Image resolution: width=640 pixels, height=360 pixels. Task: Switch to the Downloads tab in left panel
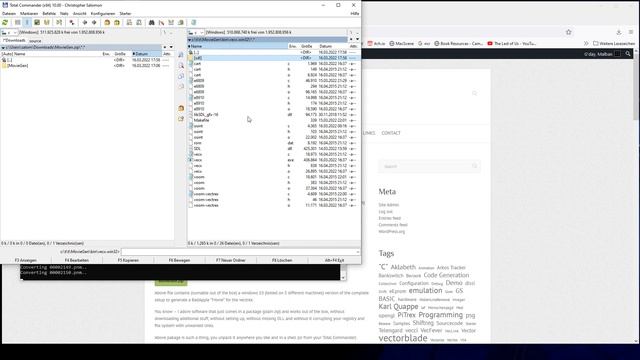pos(14,40)
